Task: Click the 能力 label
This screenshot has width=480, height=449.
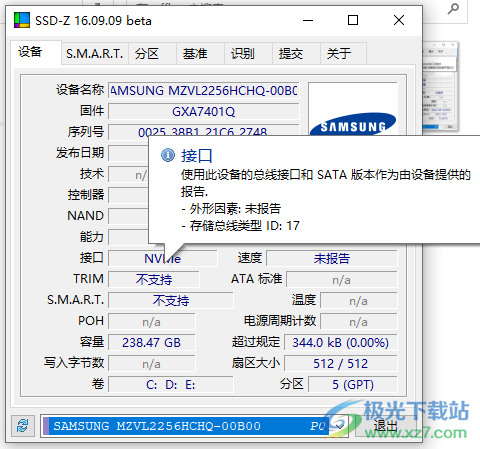Action: tap(92, 237)
